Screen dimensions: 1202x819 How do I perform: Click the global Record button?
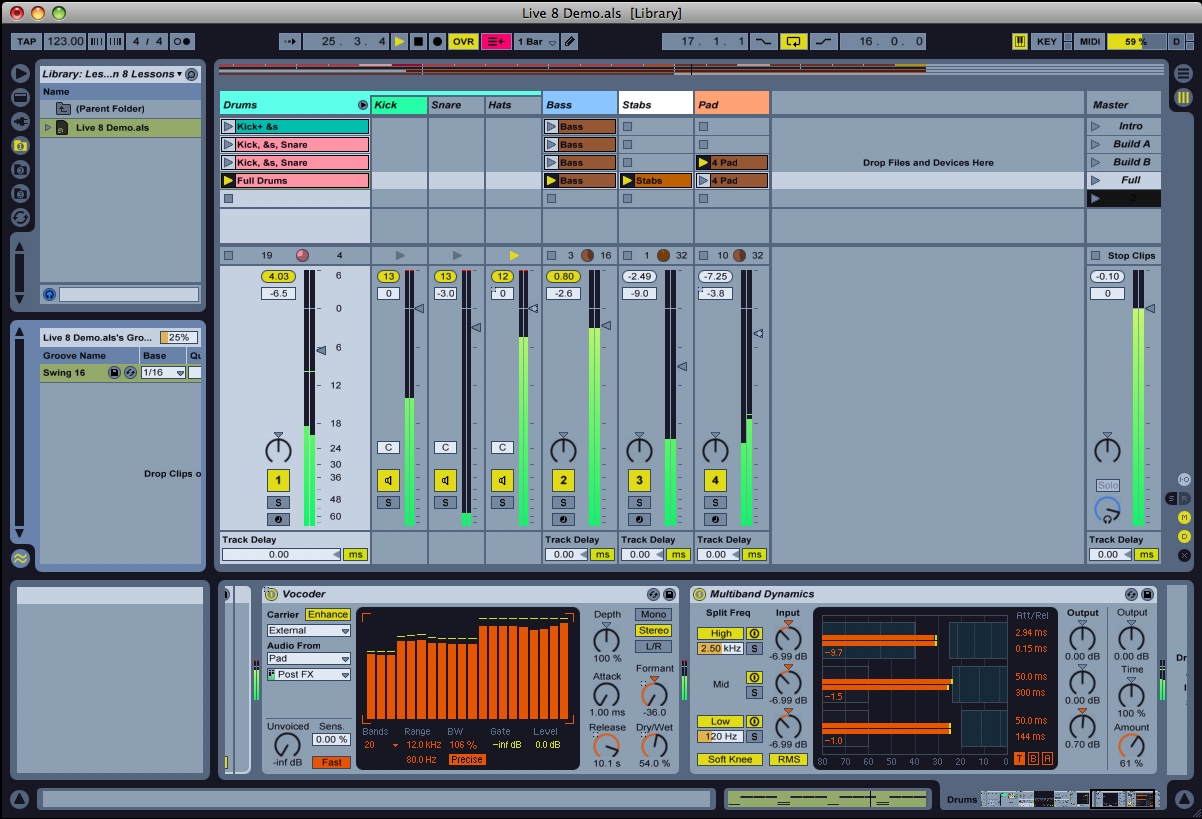pyautogui.click(x=437, y=41)
